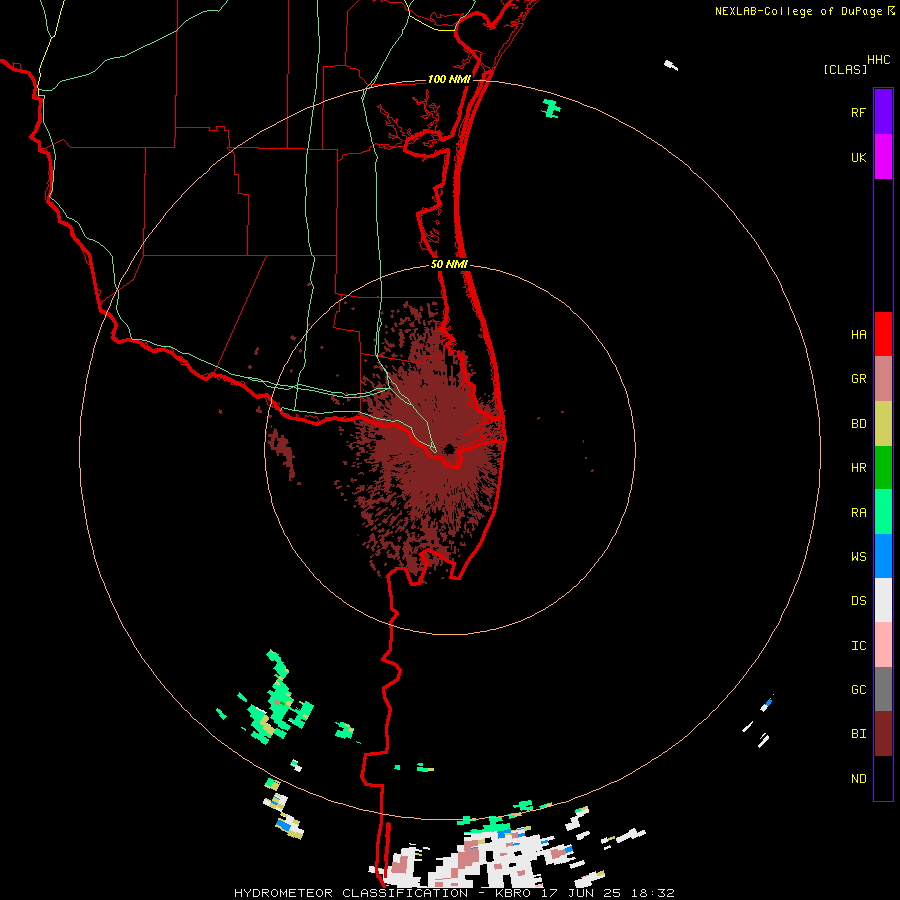
Task: Click the GC legend label
Action: [858, 689]
